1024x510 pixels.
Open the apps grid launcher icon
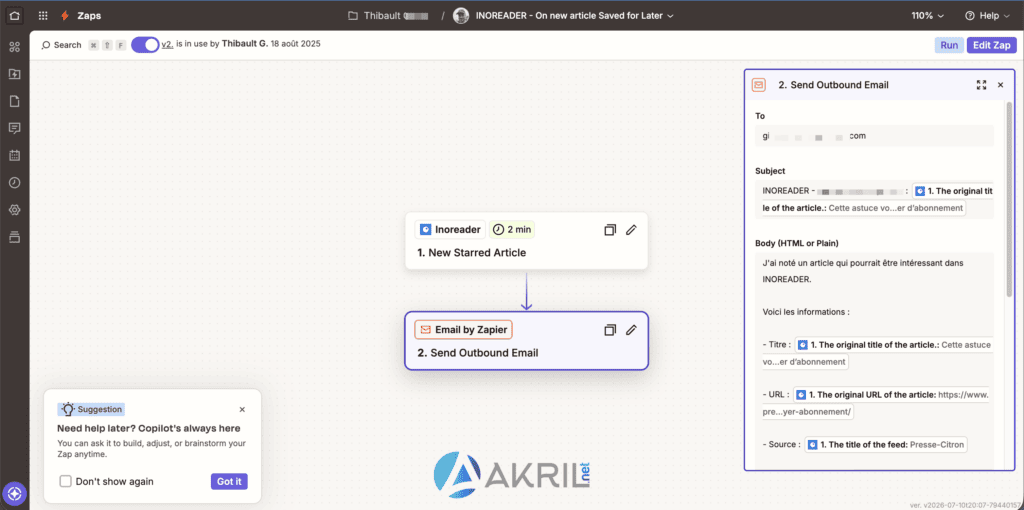43,15
